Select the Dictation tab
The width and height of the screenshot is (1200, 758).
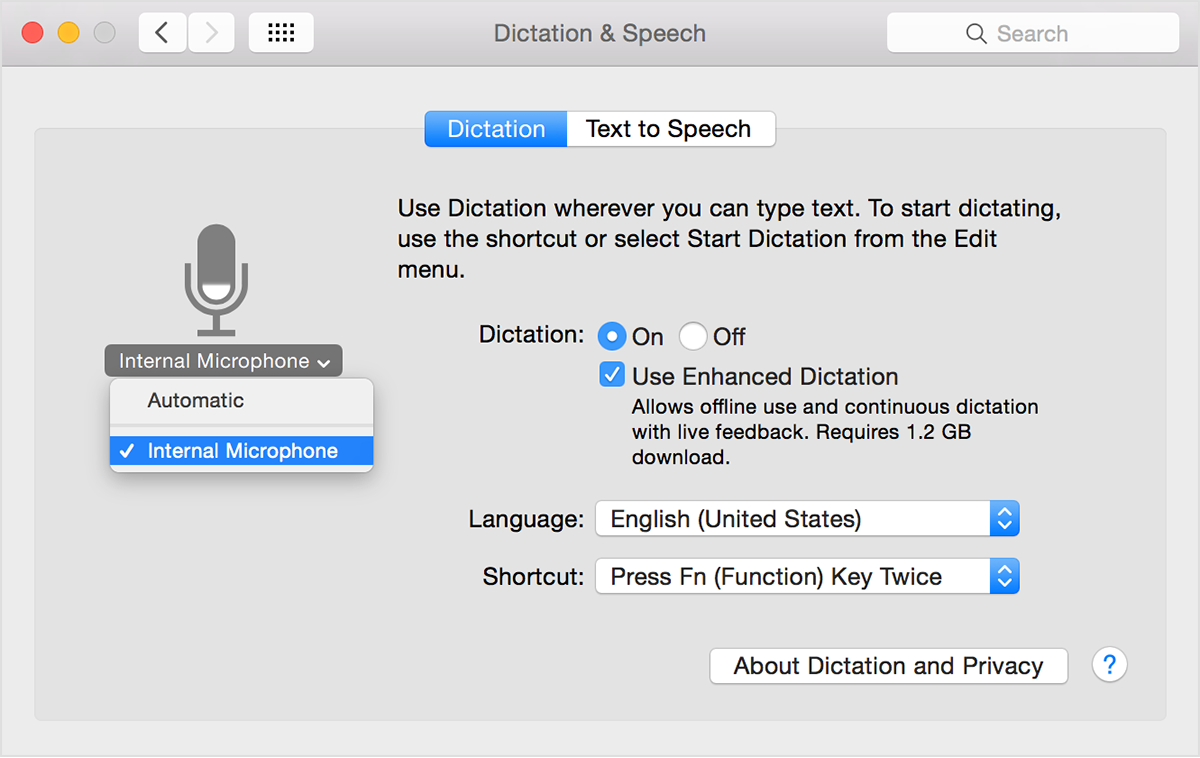[x=496, y=129]
